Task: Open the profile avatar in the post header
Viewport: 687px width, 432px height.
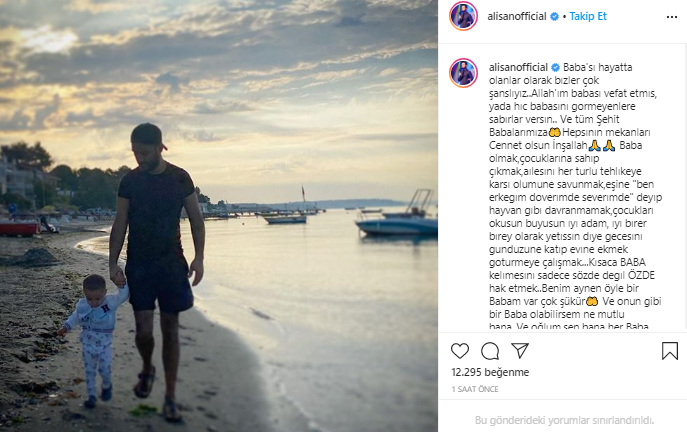Action: point(462,16)
